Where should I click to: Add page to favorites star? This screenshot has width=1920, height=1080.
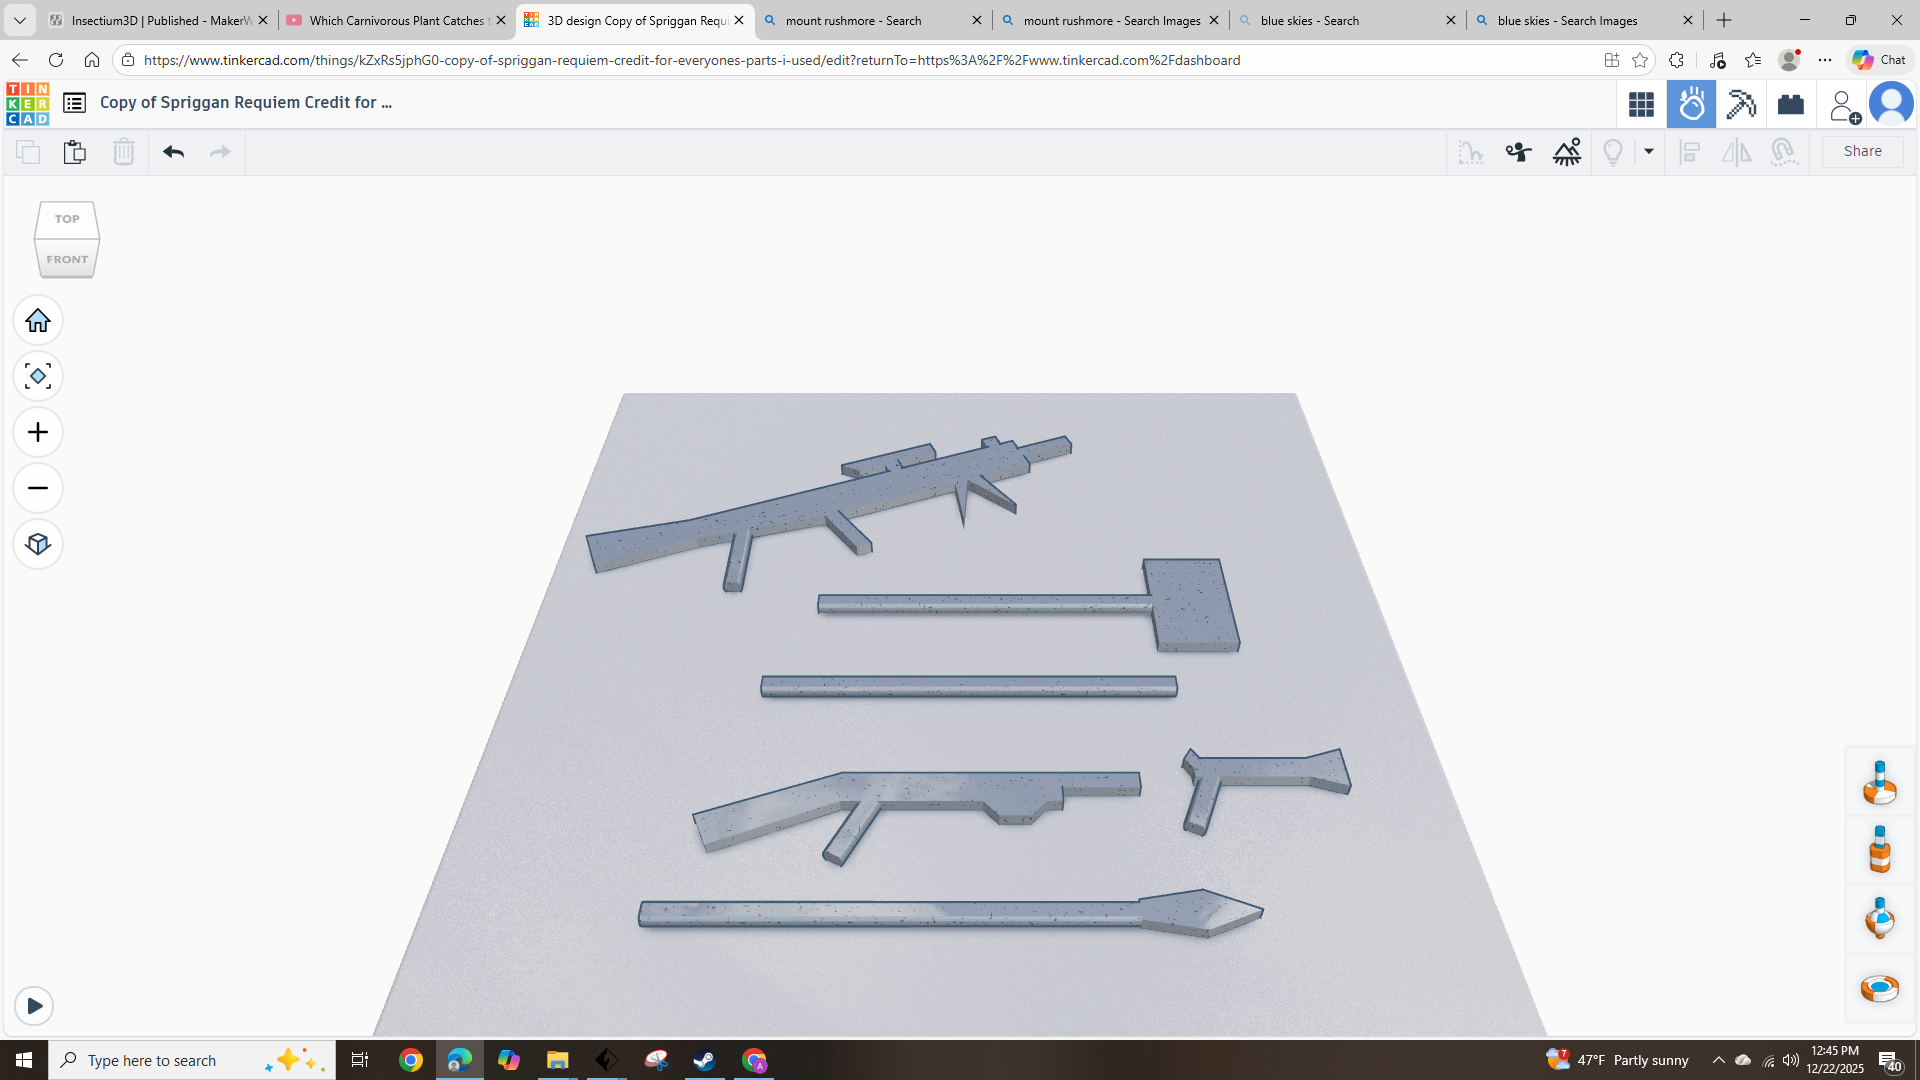(x=1640, y=60)
